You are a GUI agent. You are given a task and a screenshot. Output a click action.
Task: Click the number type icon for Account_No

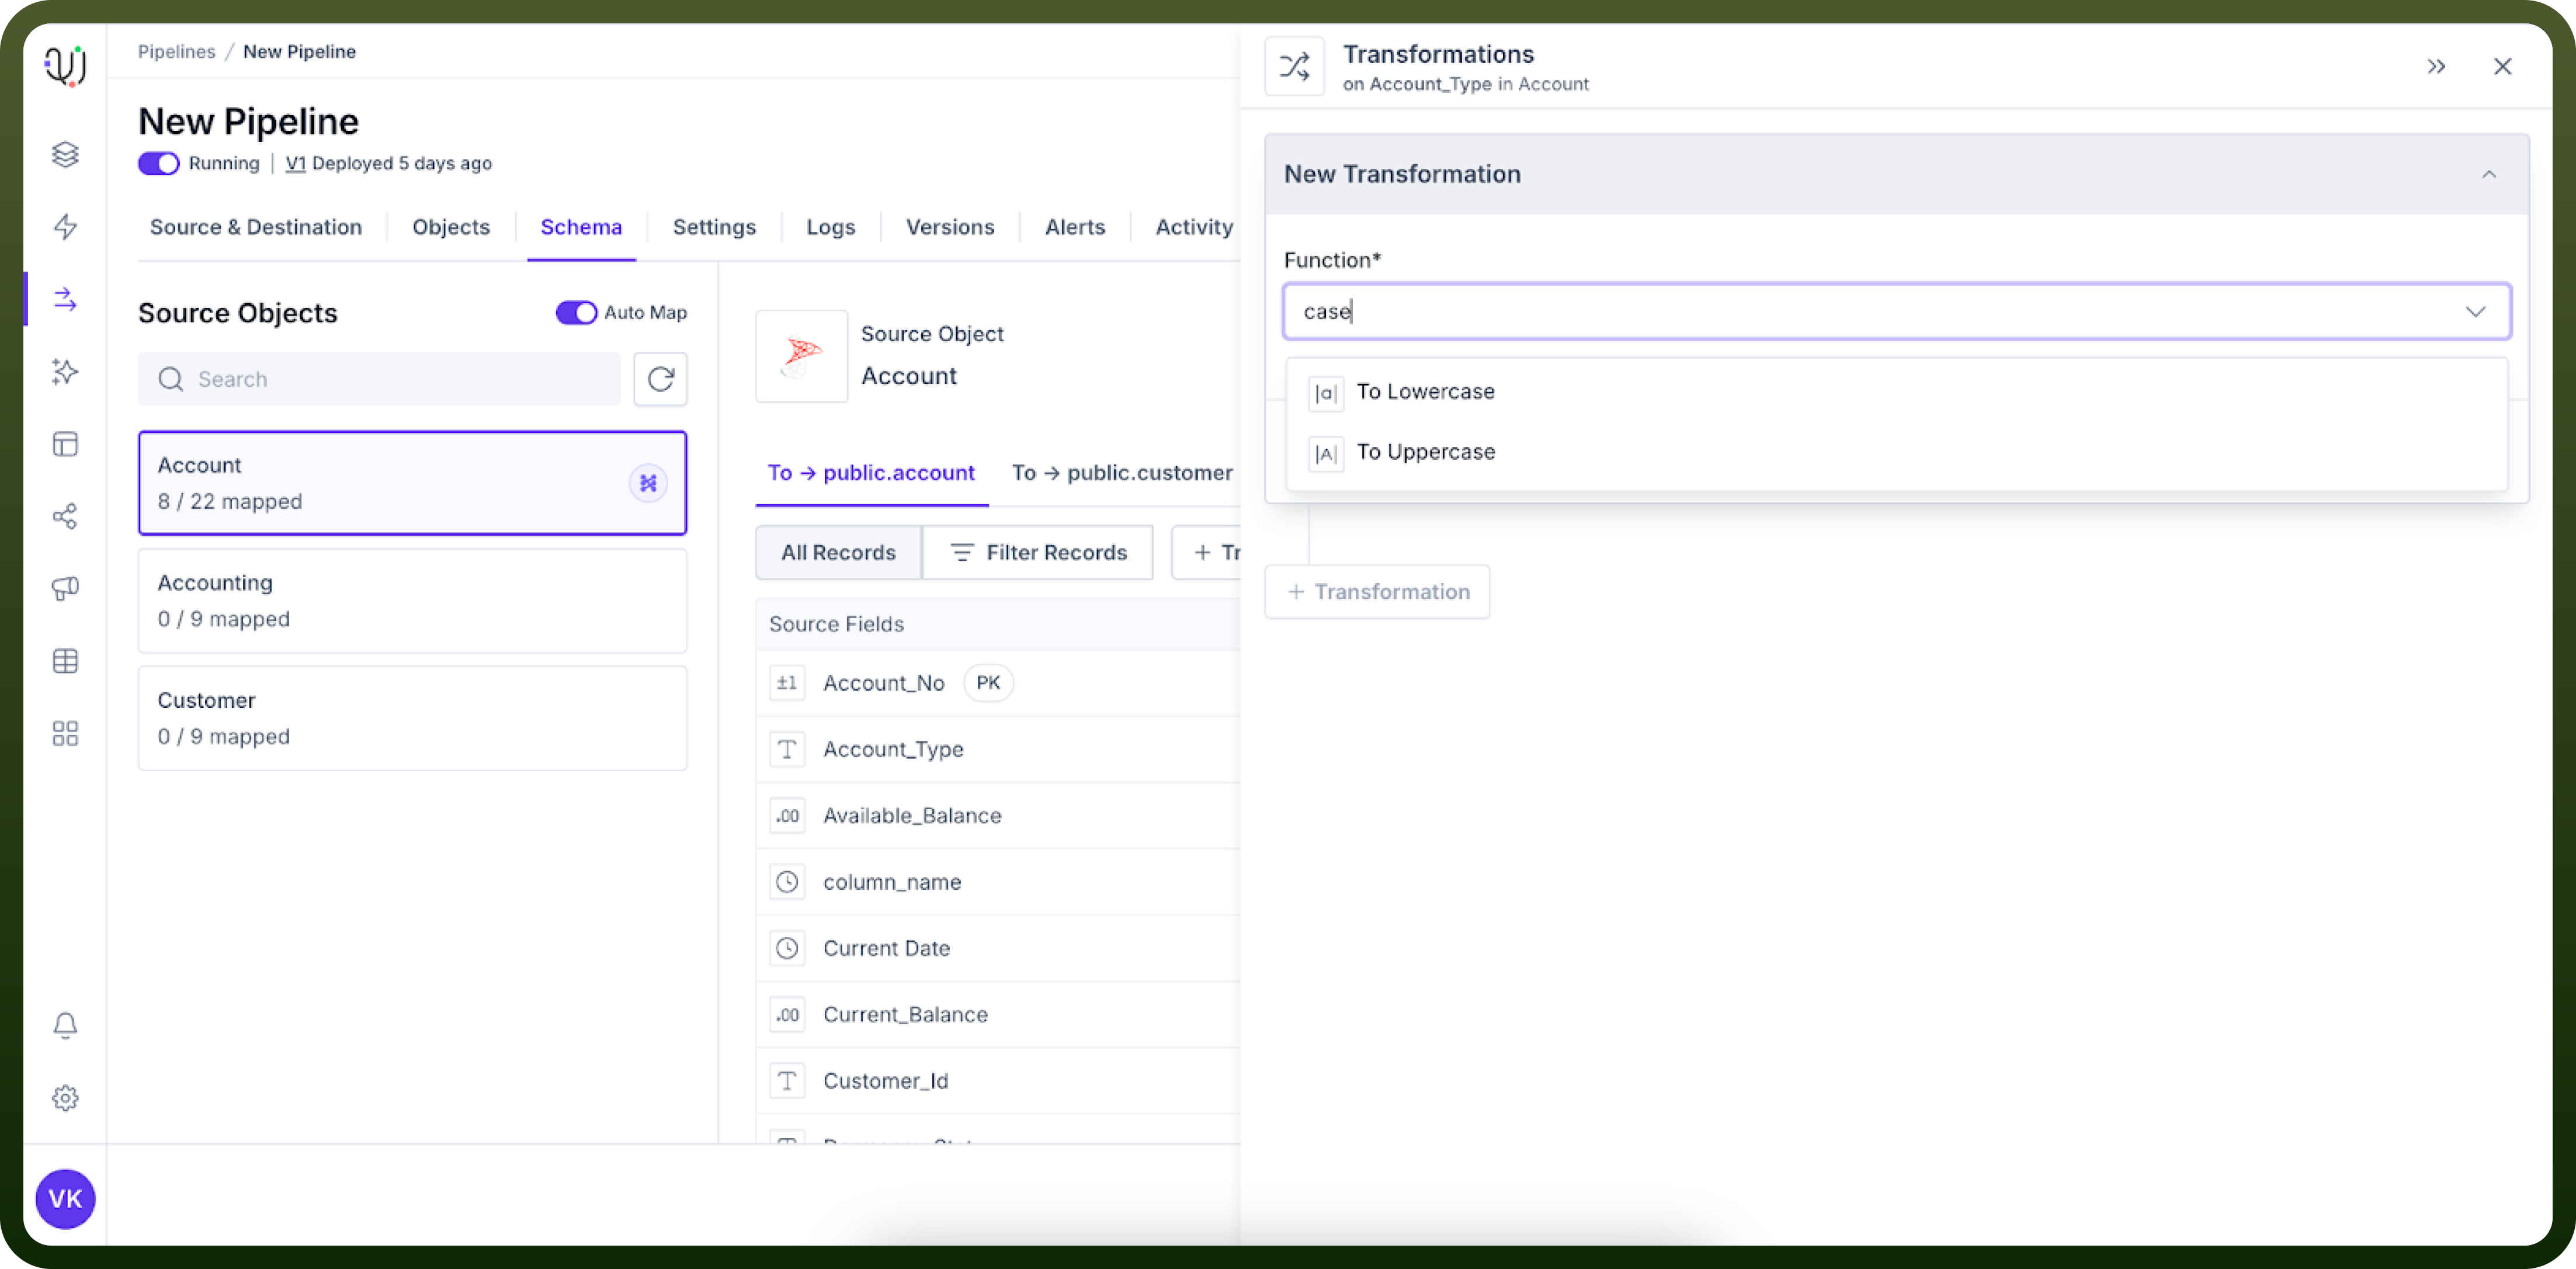787,683
